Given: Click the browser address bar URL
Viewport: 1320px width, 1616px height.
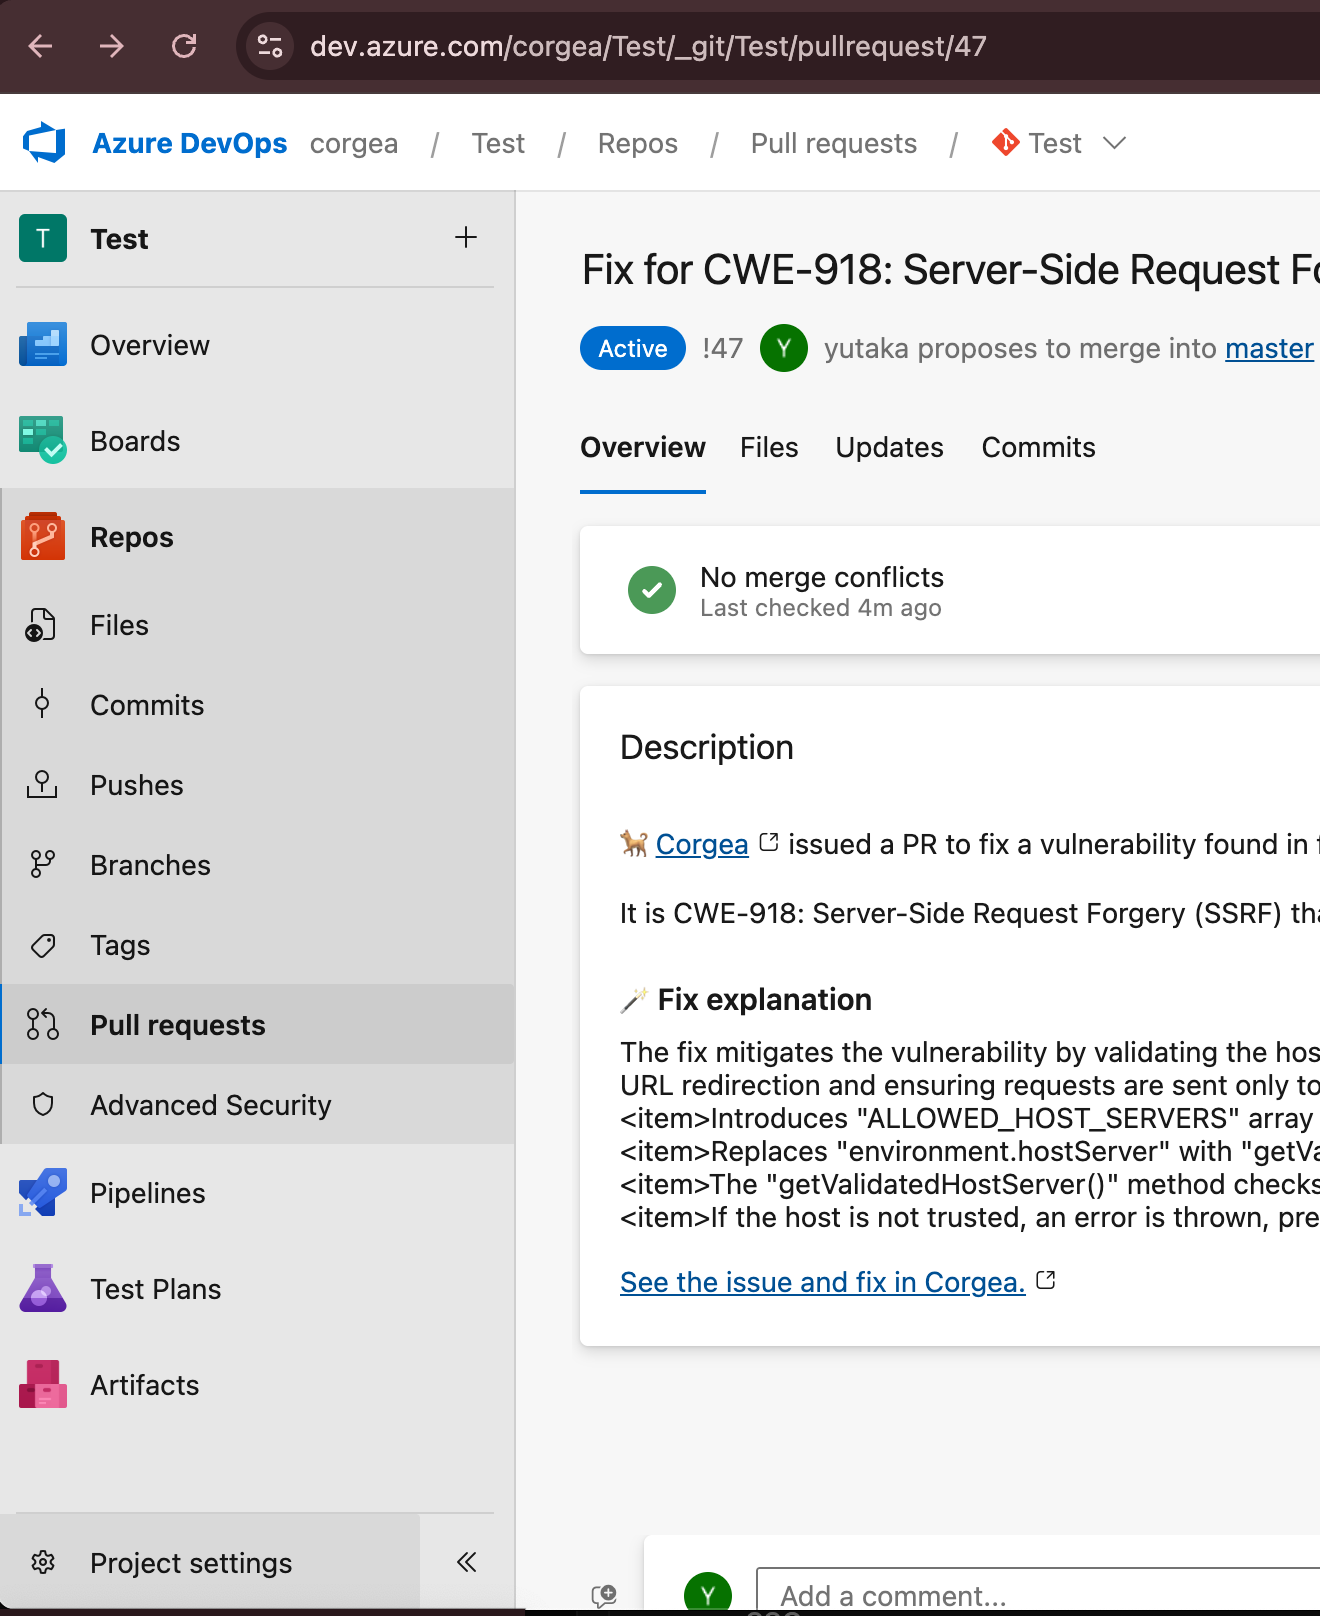Looking at the screenshot, I should 648,46.
